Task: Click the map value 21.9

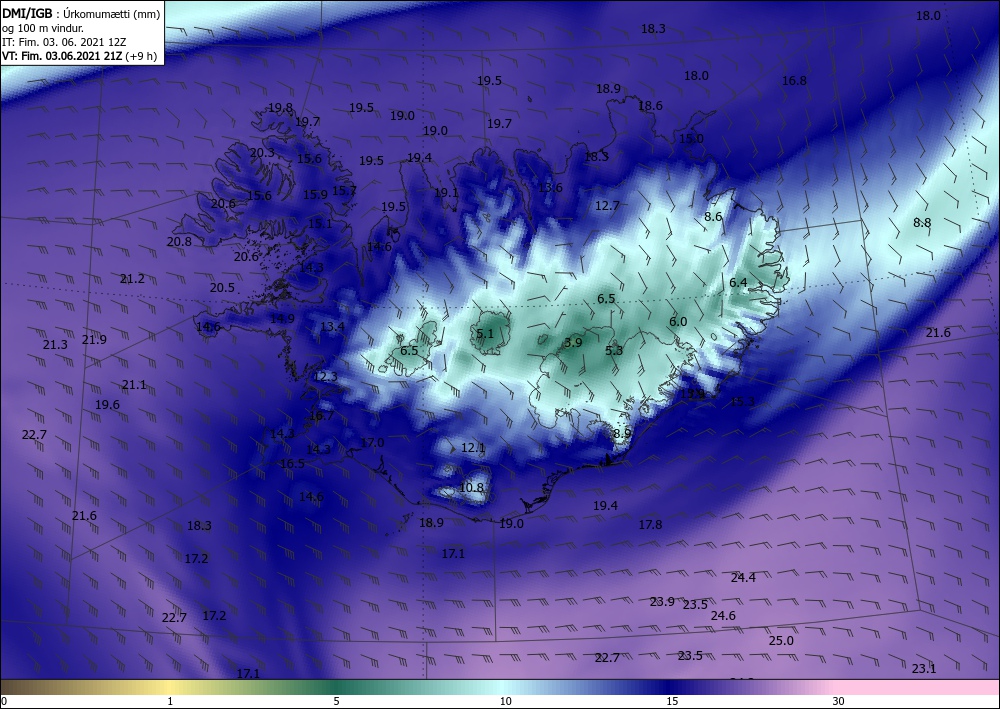Action: 94,340
